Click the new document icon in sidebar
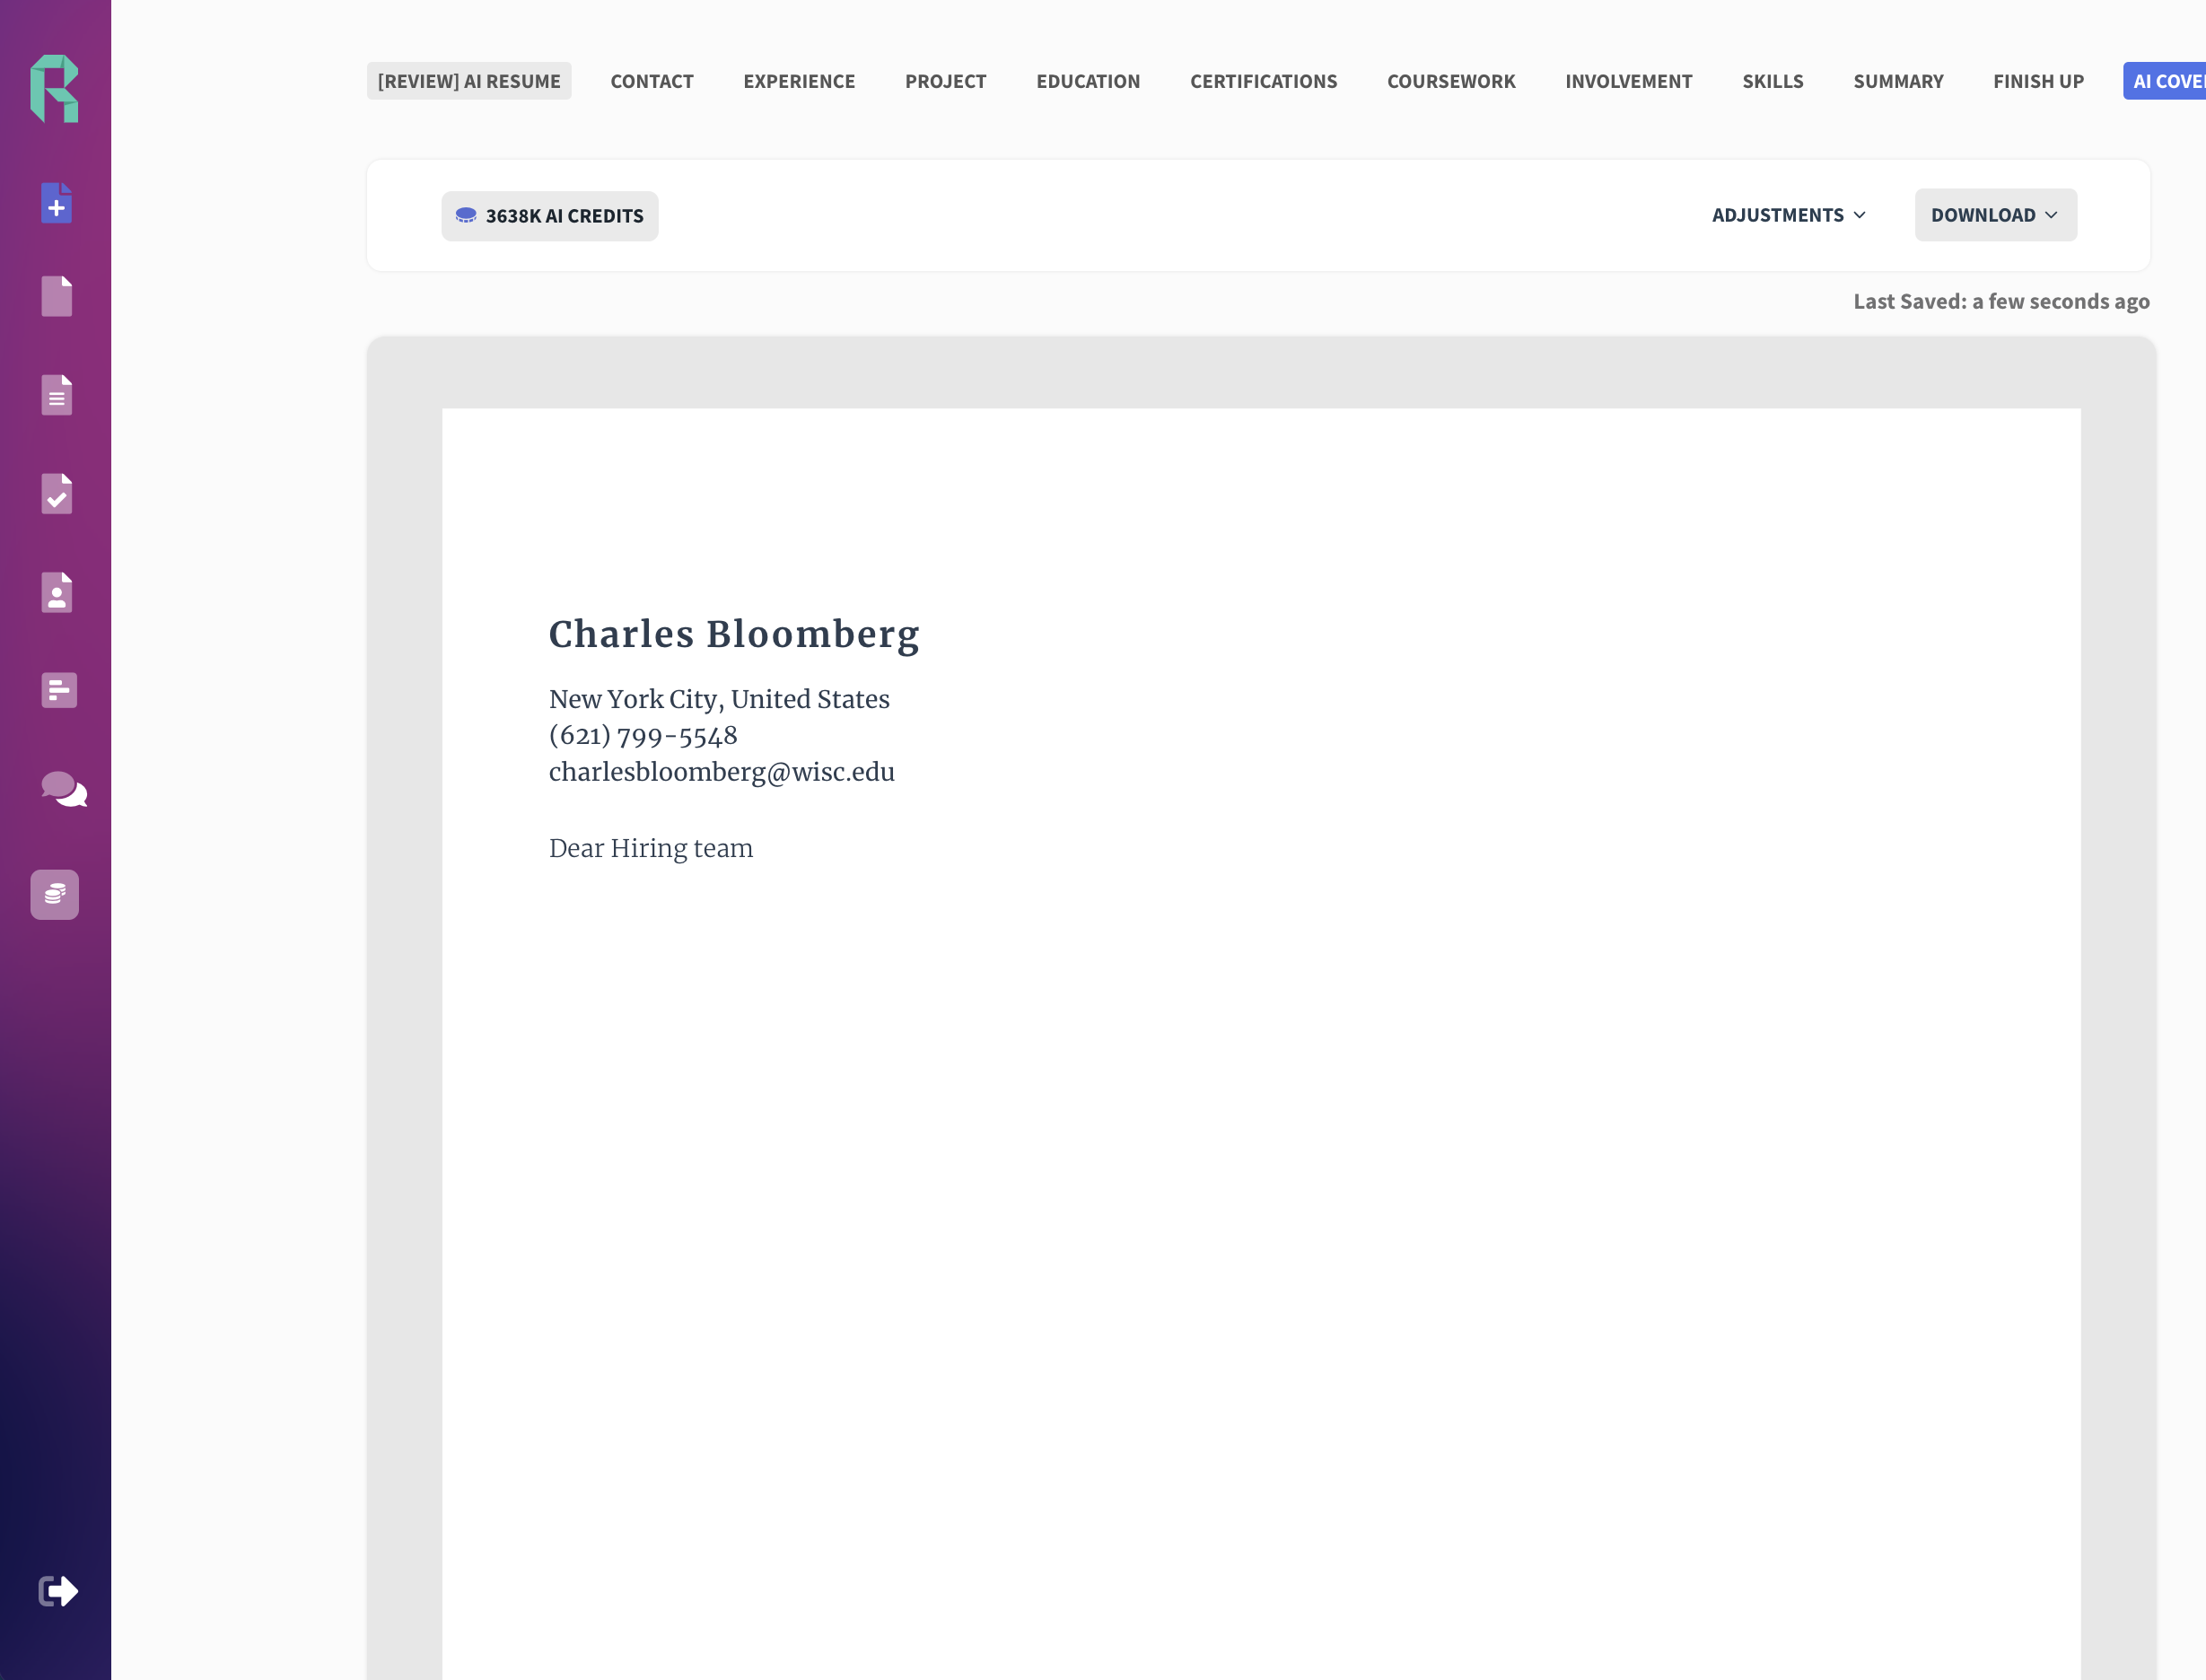Screen dimensions: 2206x1680 click(x=57, y=203)
